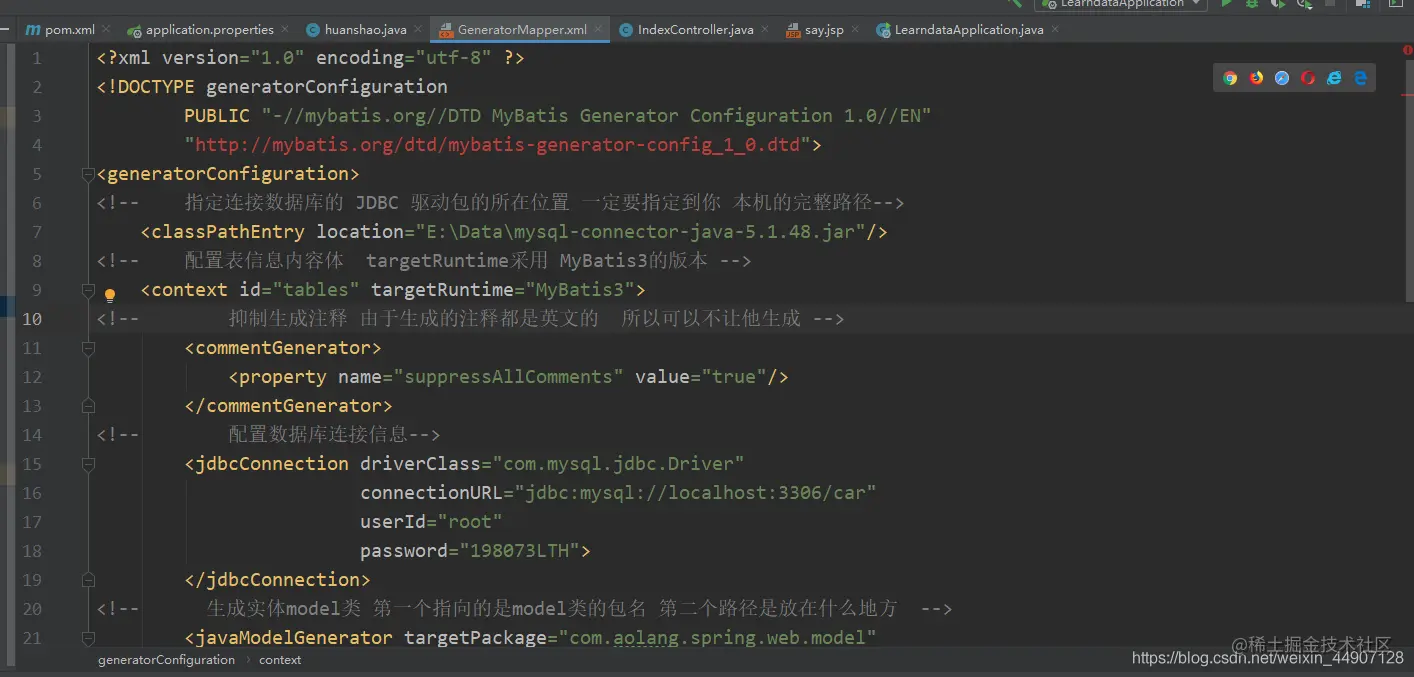Click the "root" userId value

469,522
